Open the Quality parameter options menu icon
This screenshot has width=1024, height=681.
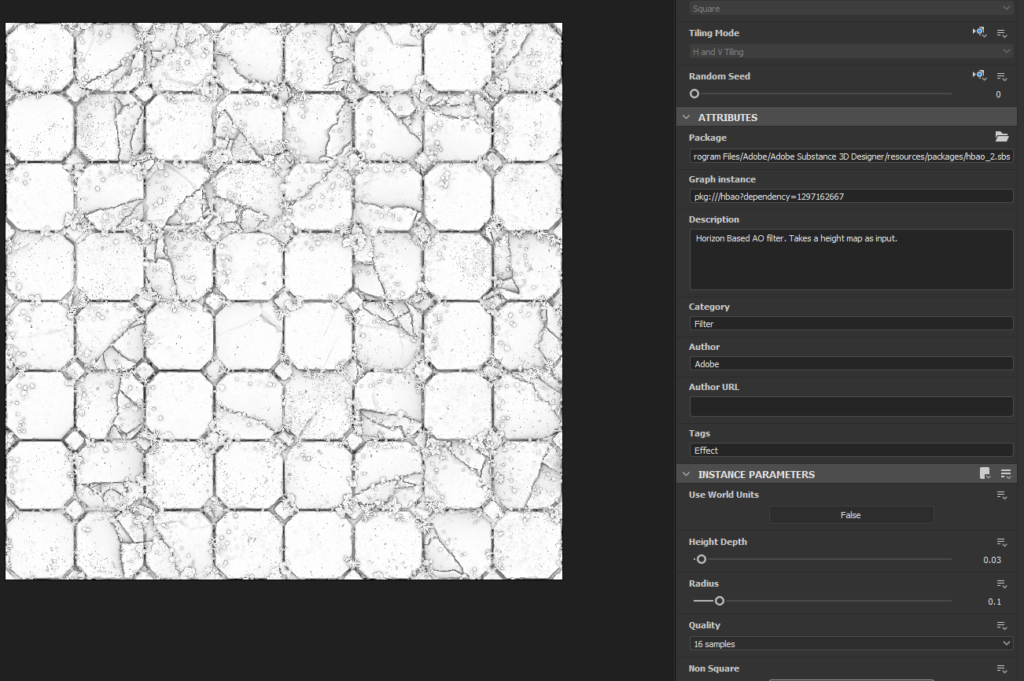pyautogui.click(x=1002, y=626)
